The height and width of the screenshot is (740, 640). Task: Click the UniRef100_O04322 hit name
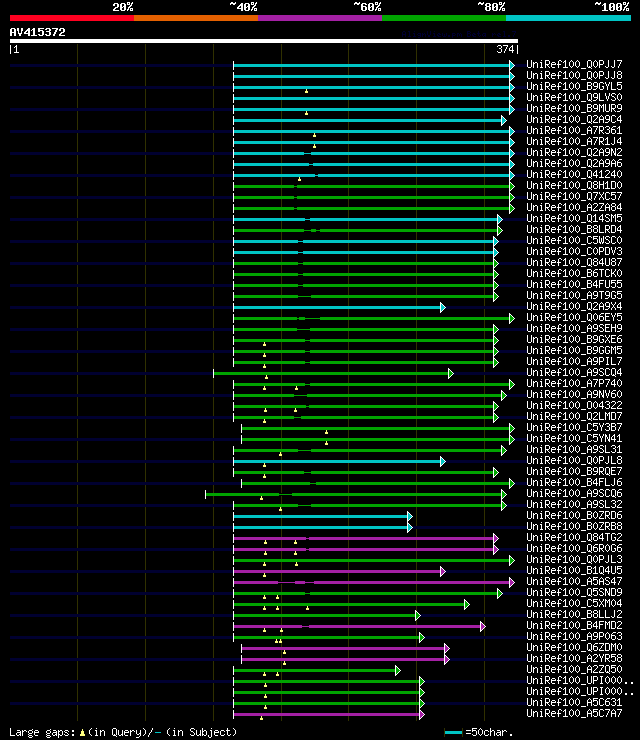pyautogui.click(x=574, y=405)
